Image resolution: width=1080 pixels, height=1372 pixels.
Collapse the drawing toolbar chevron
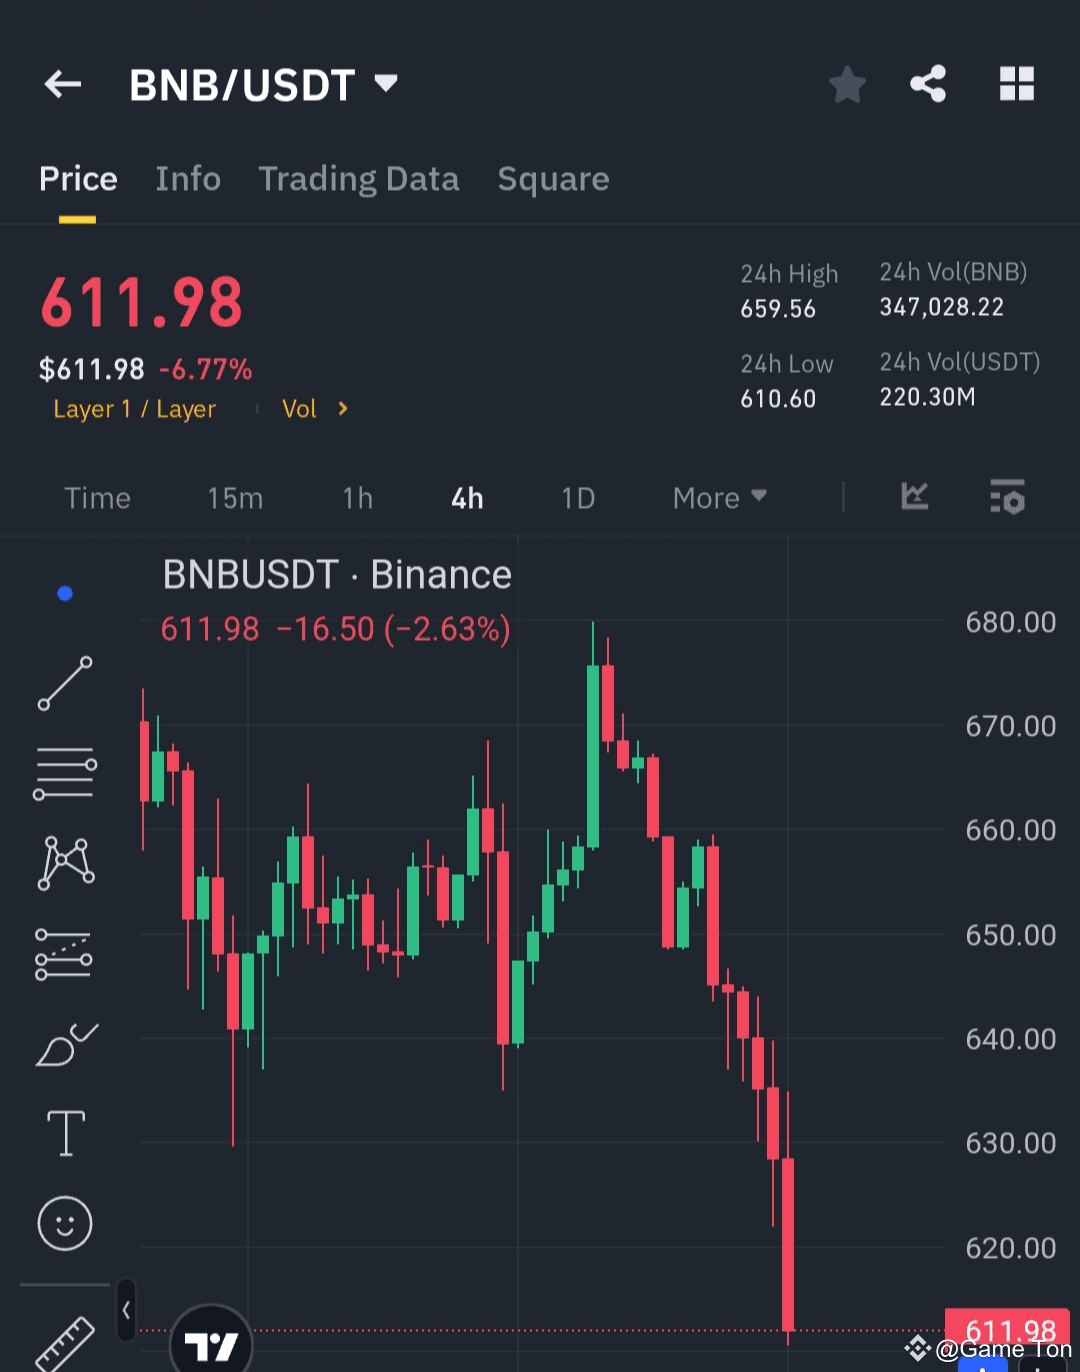tap(126, 1309)
